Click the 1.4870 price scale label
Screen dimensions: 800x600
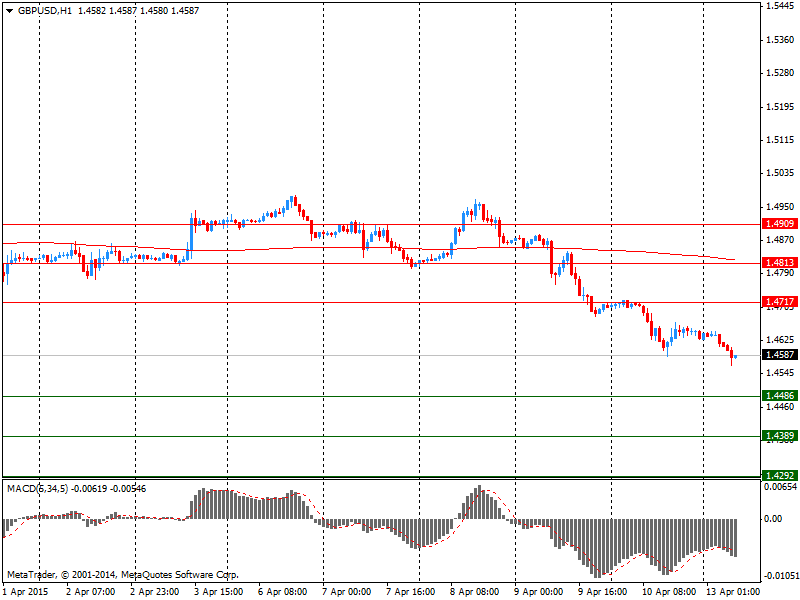(x=780, y=240)
